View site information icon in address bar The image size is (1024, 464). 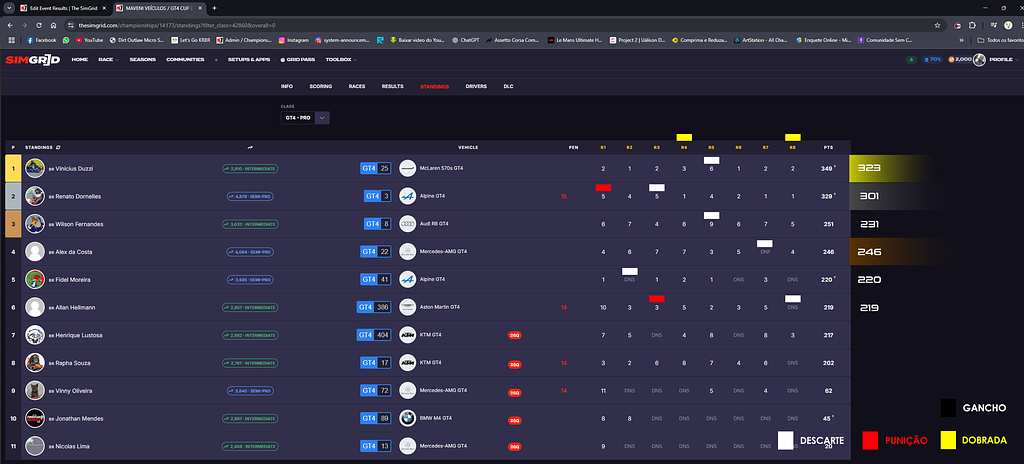coord(71,25)
